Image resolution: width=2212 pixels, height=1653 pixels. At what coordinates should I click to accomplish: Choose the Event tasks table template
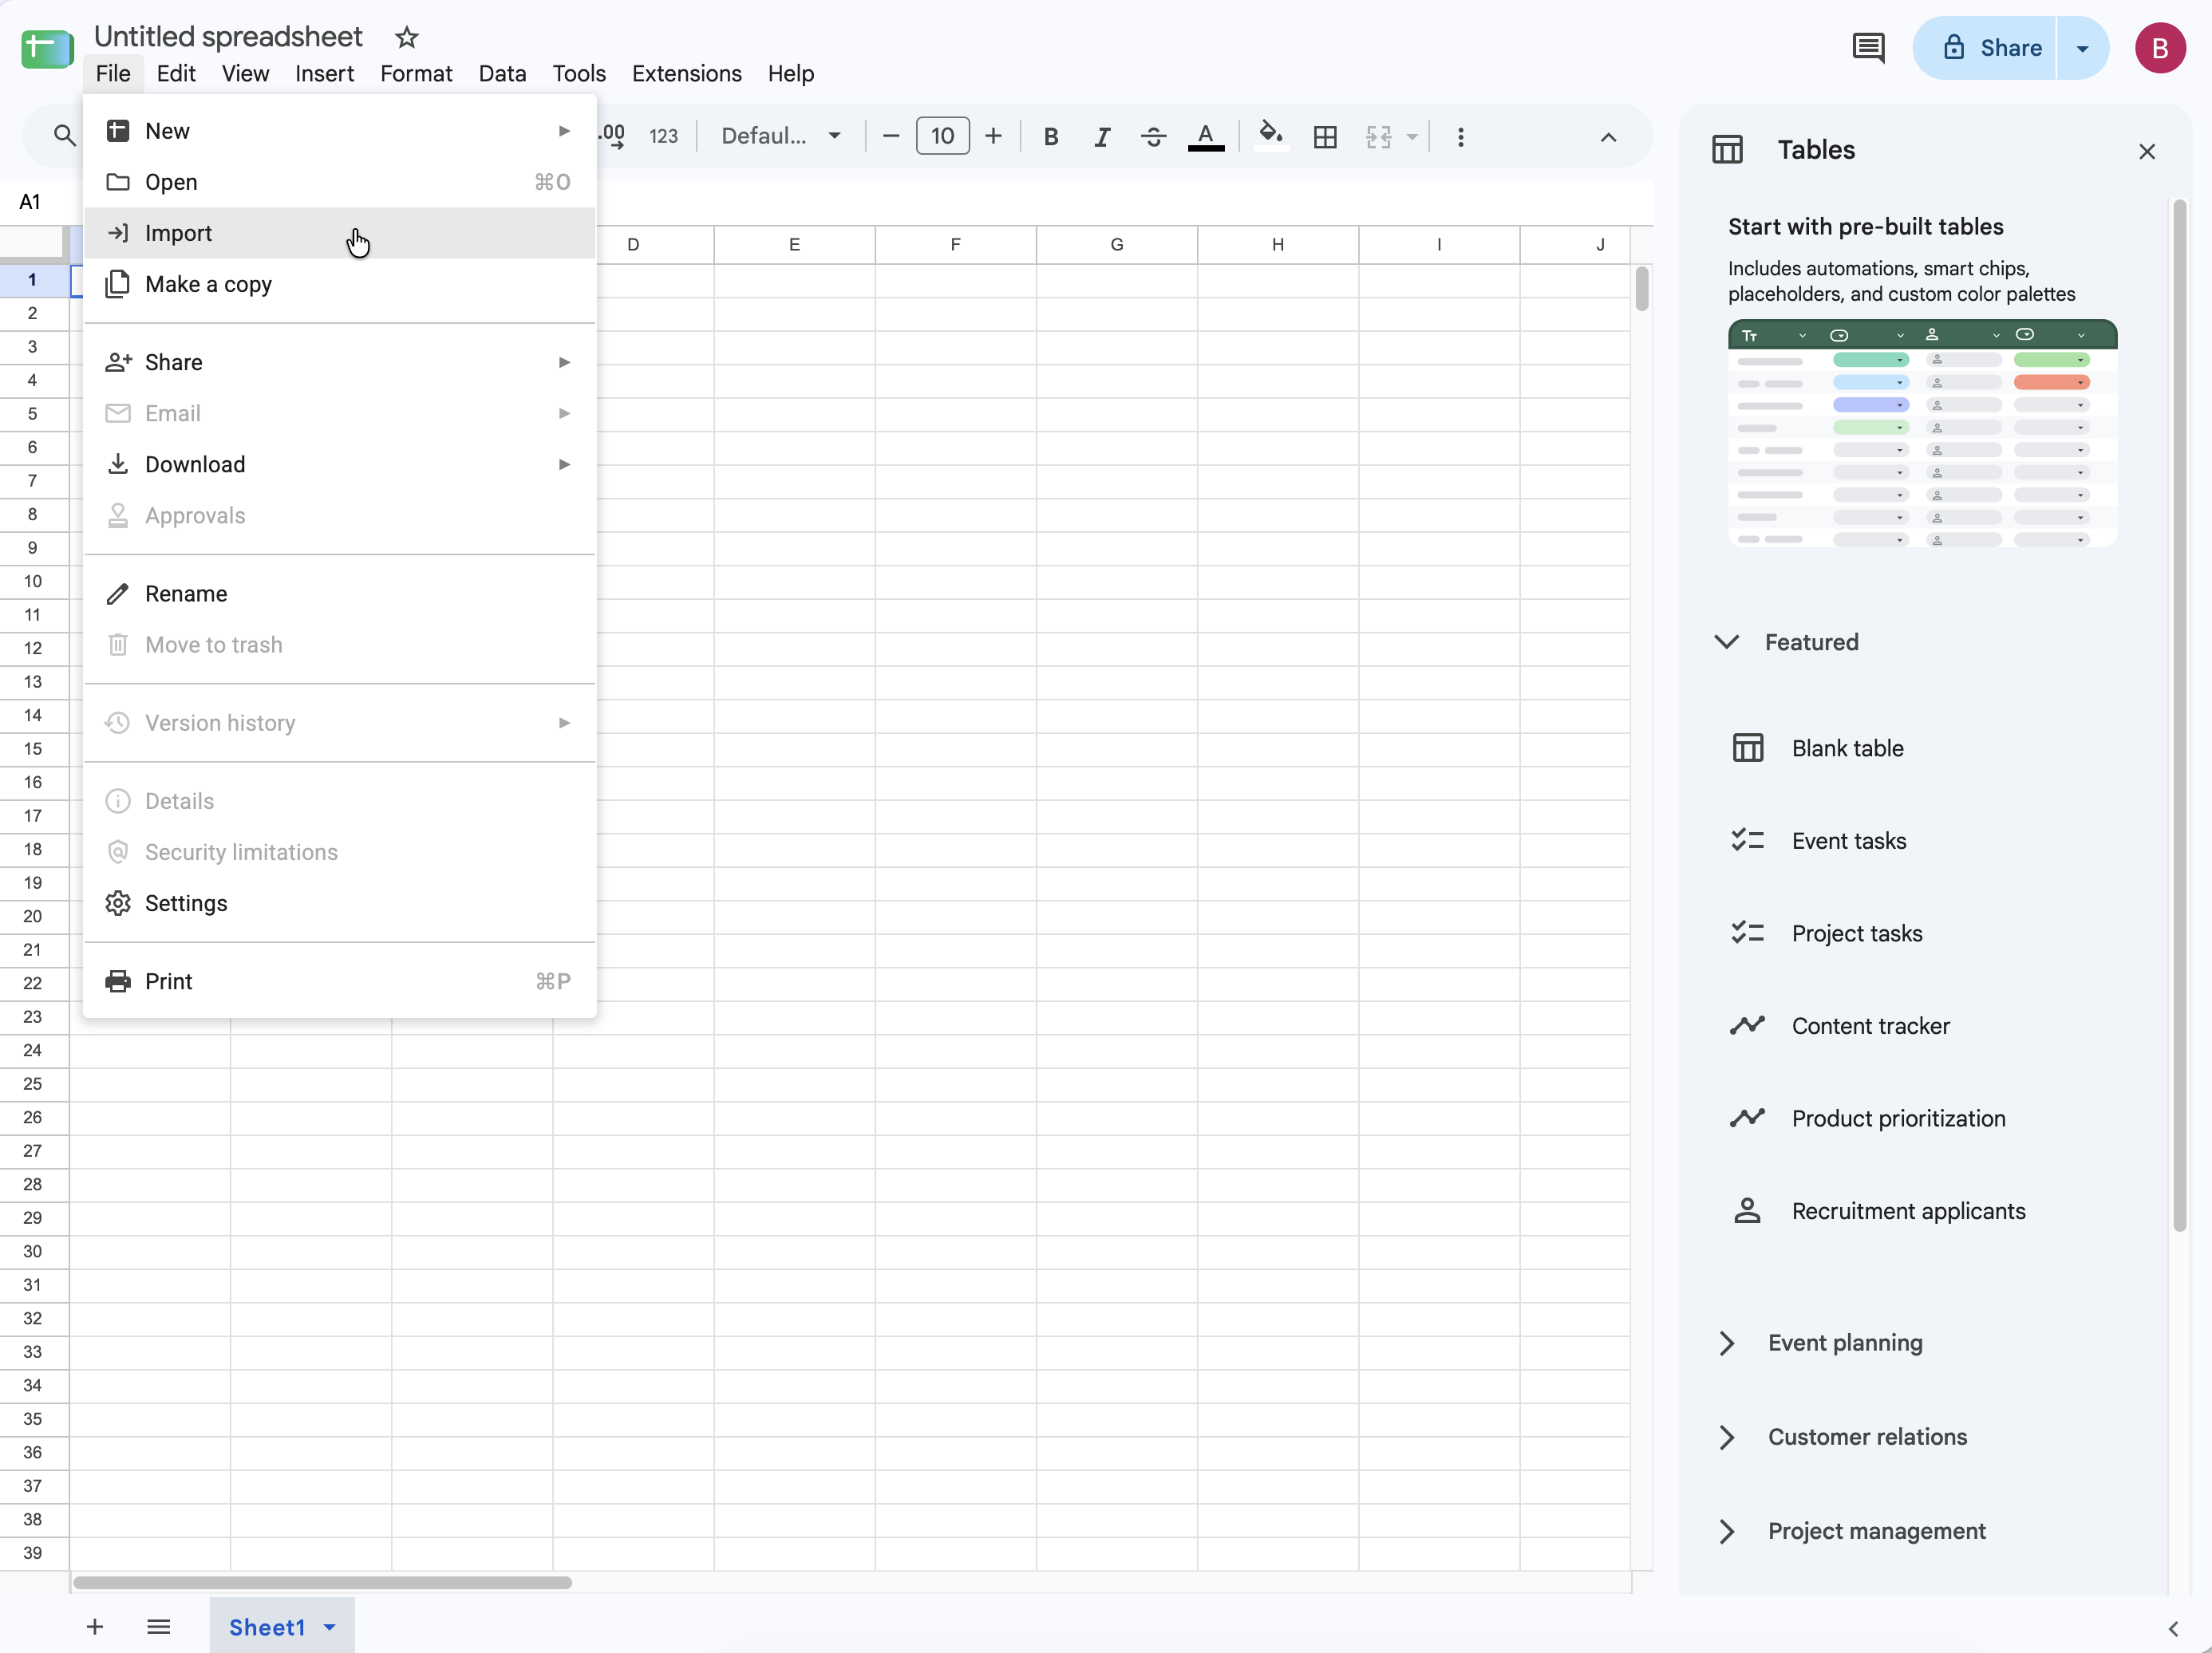(1849, 841)
